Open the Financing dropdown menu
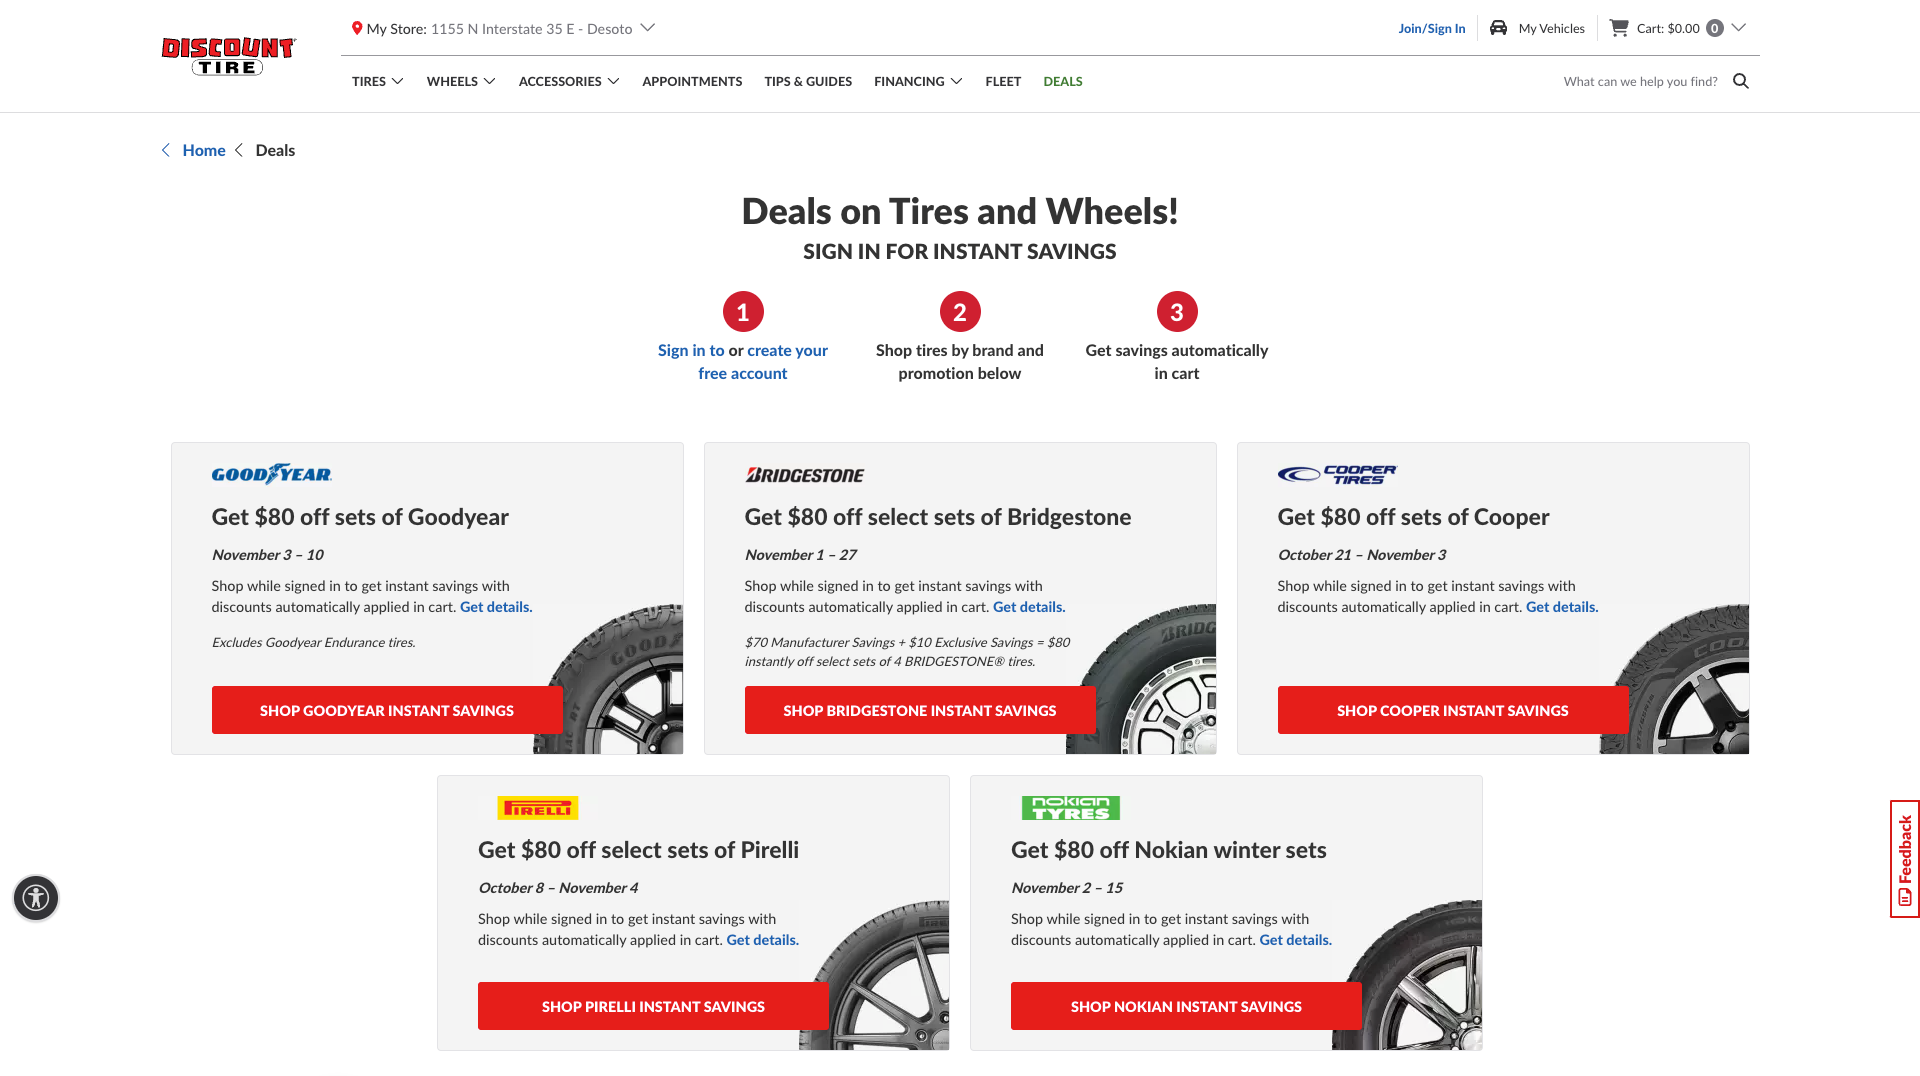Viewport: 1920px width, 1076px height. pos(918,81)
